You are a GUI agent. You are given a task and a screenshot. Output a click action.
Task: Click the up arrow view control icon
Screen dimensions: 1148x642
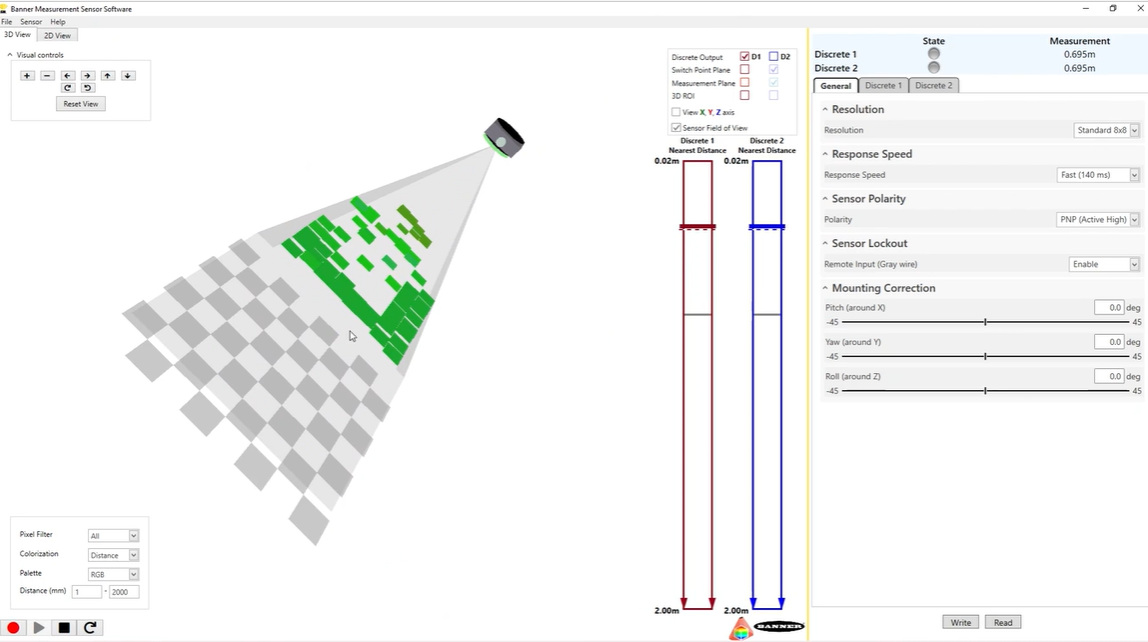tap(107, 75)
